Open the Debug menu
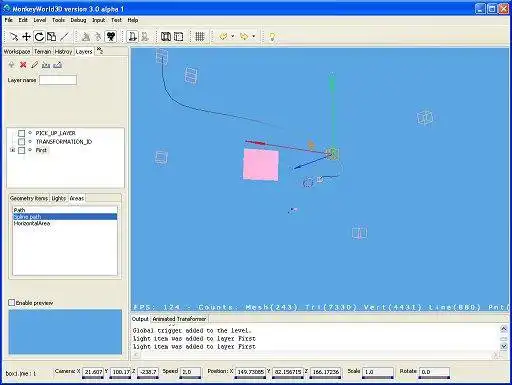512x385 pixels. point(78,20)
